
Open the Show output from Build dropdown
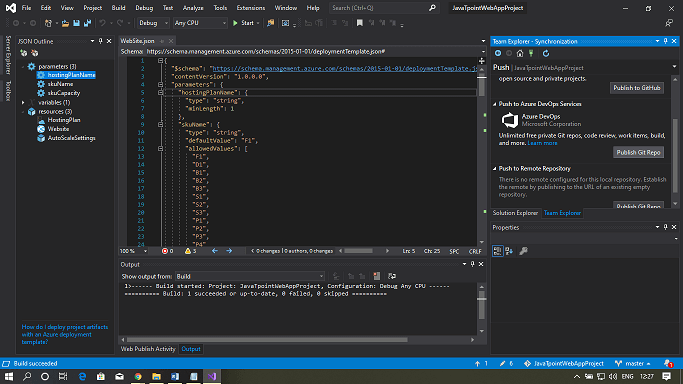[250, 276]
